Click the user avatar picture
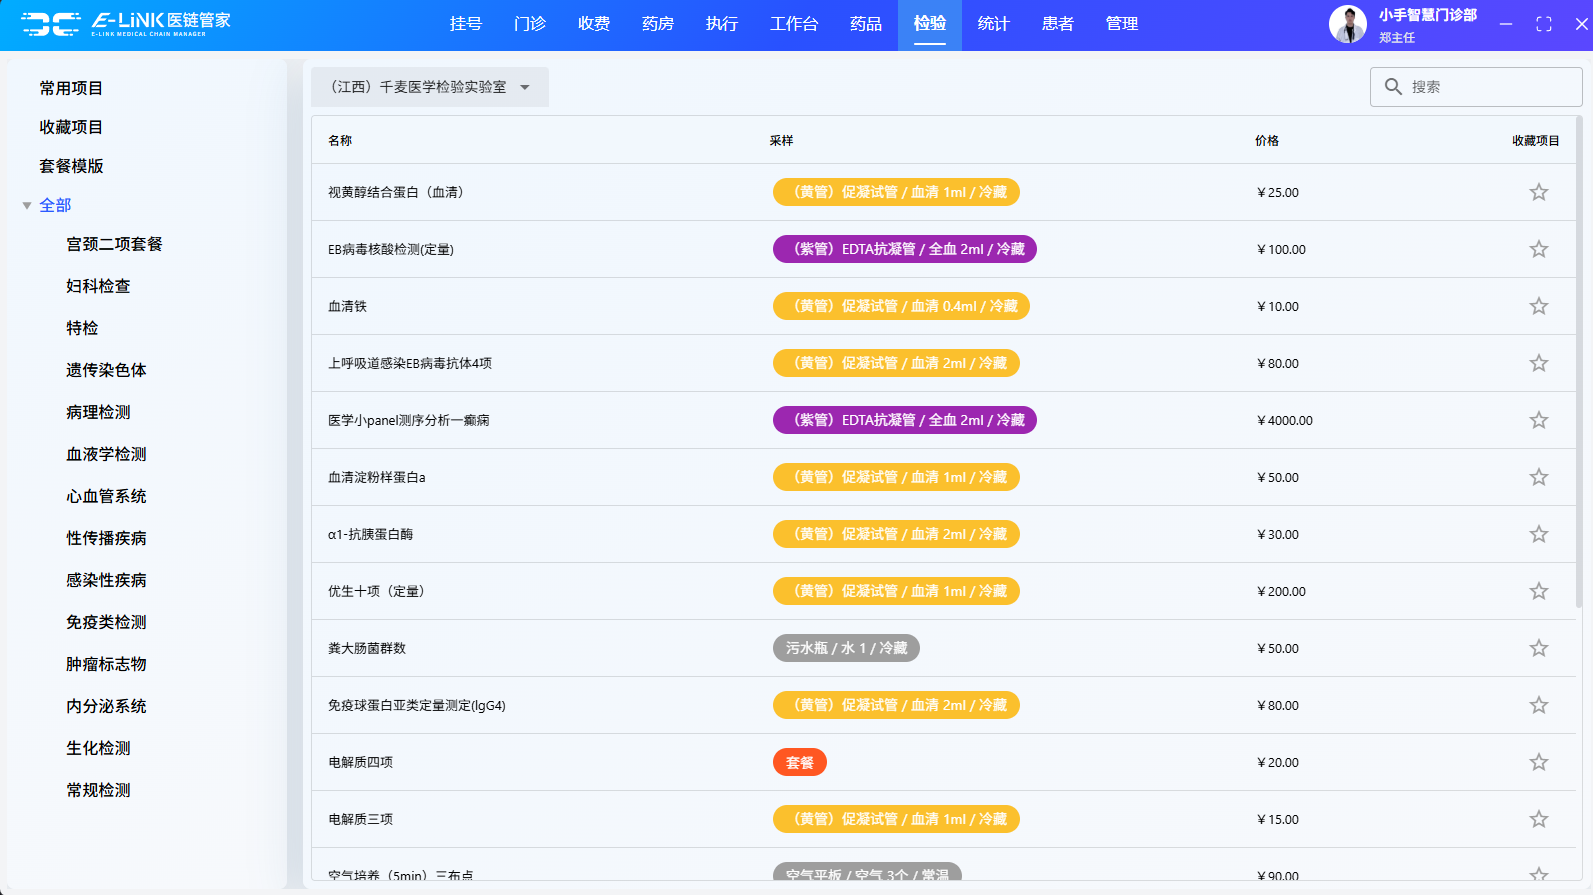Viewport: 1593px width, 895px height. (1347, 24)
